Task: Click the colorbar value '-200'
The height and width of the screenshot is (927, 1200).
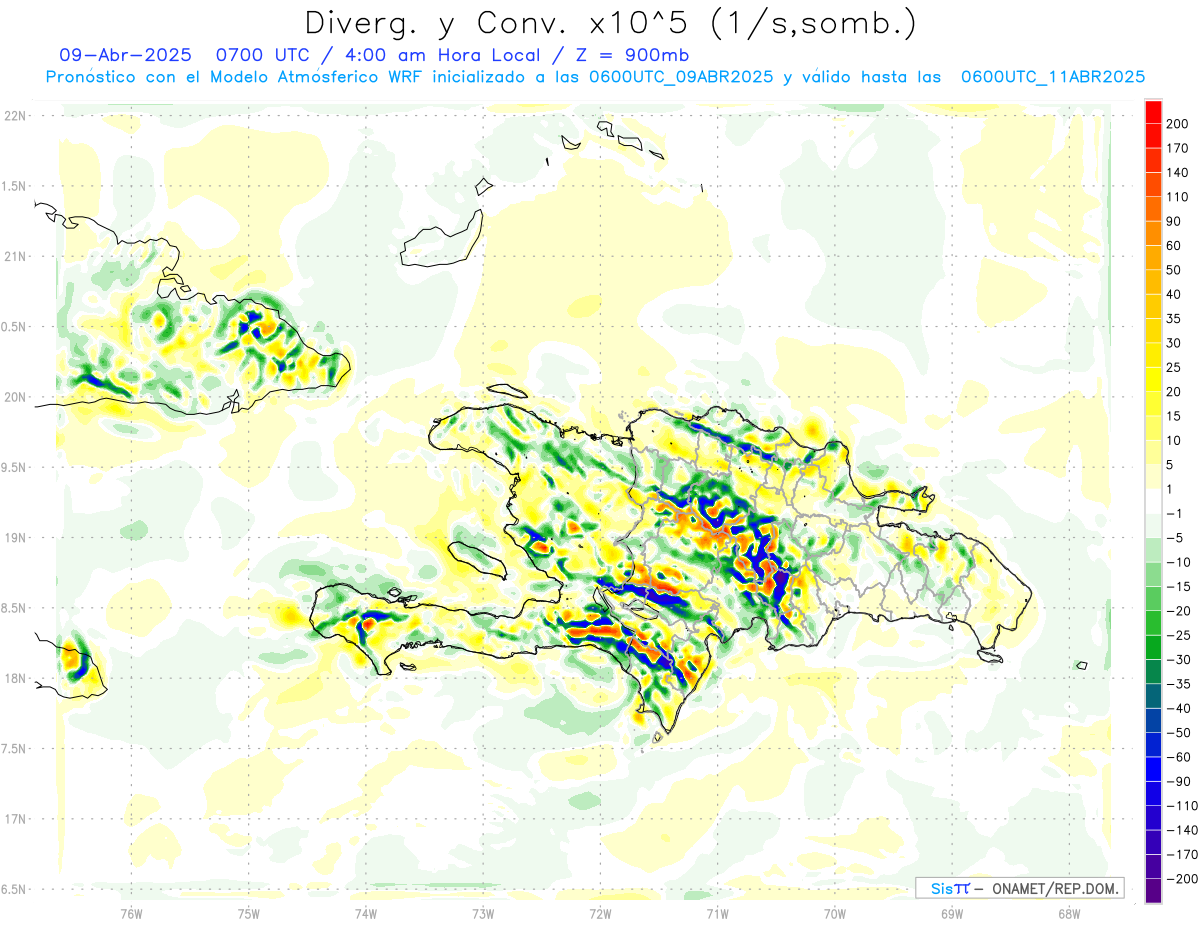Action: pyautogui.click(x=1183, y=879)
